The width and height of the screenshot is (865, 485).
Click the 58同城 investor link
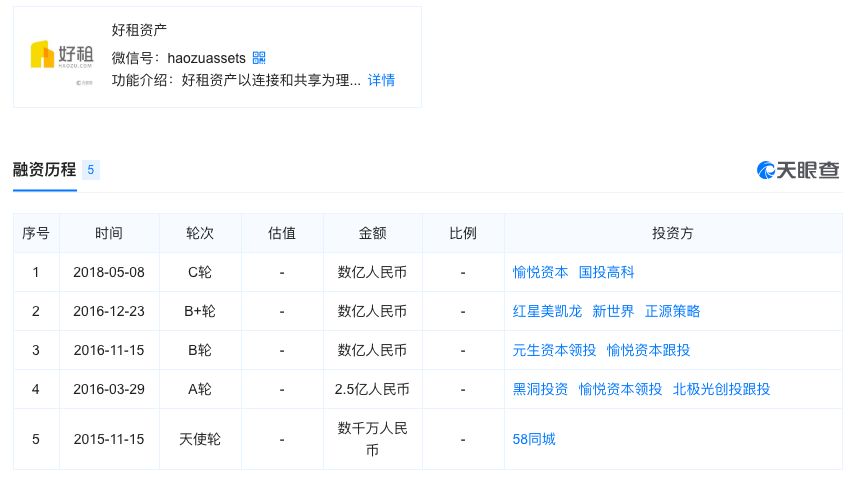point(533,438)
